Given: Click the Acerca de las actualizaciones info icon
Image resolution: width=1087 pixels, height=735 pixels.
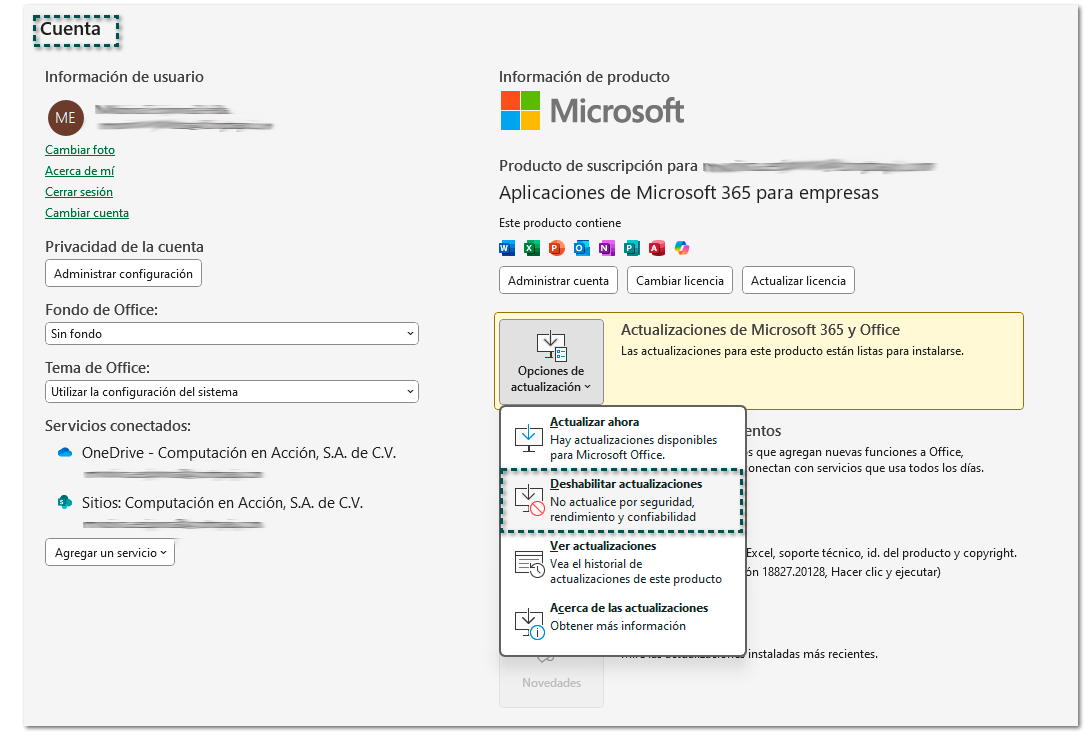Looking at the screenshot, I should (x=530, y=623).
